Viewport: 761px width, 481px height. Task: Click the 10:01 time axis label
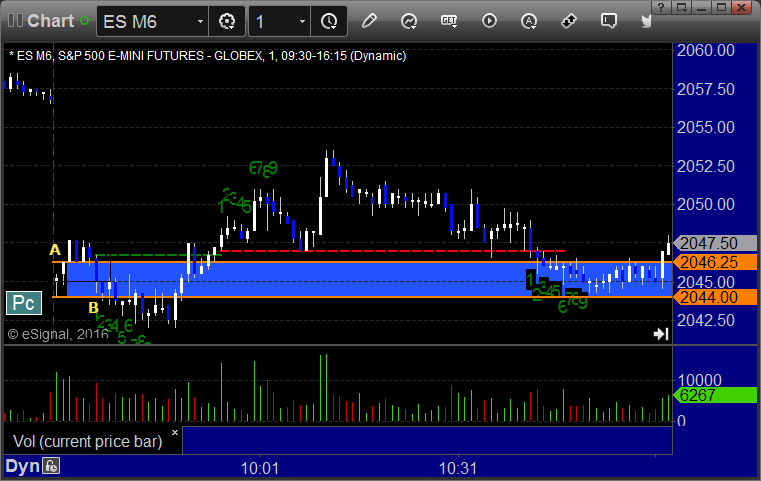tap(260, 468)
